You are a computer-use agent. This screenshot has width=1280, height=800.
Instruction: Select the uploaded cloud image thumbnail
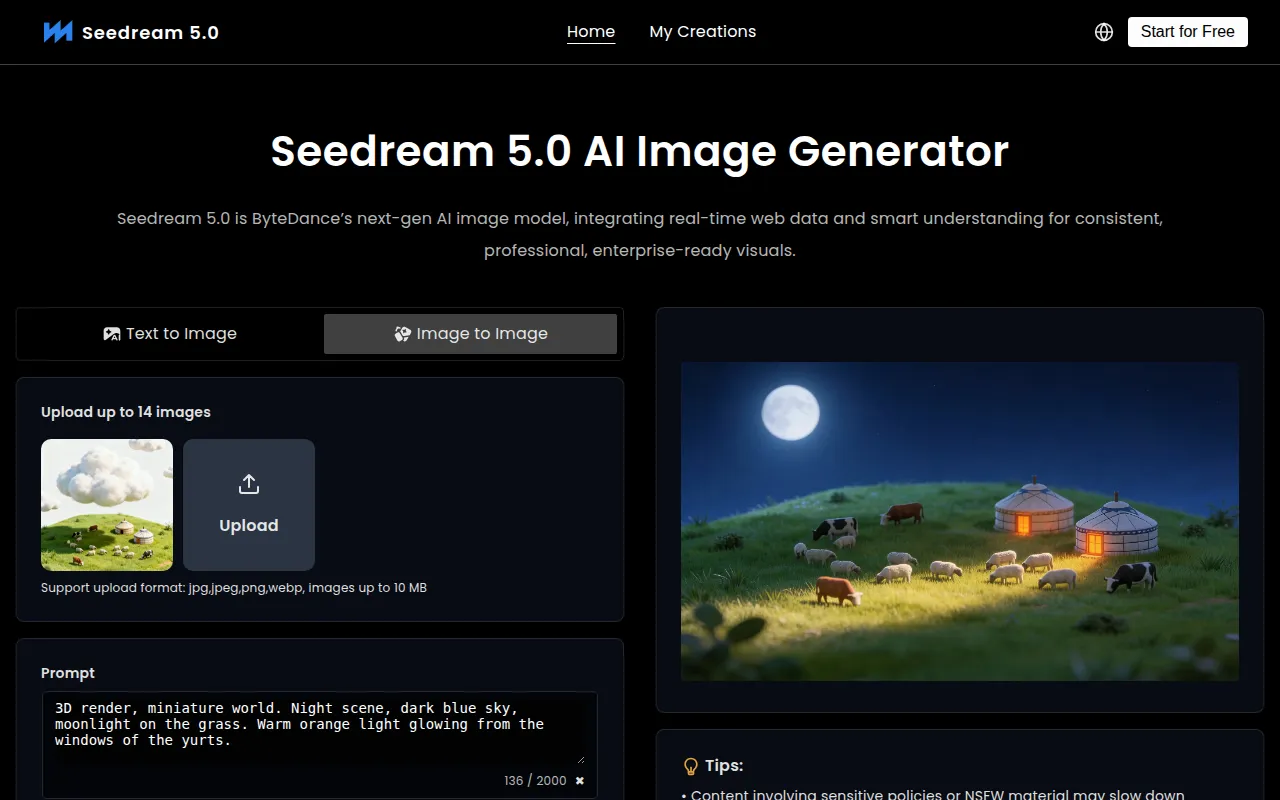click(x=106, y=504)
